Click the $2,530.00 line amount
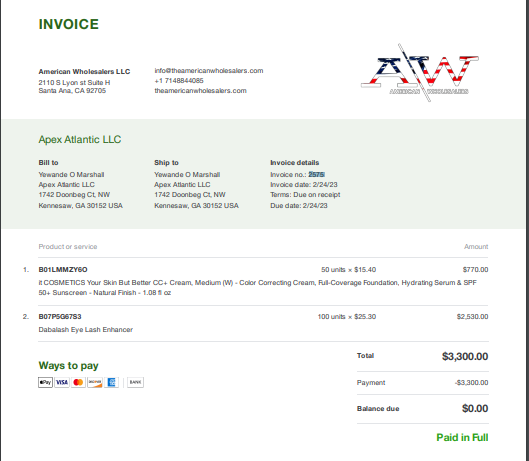The image size is (529, 461). pyautogui.click(x=472, y=317)
